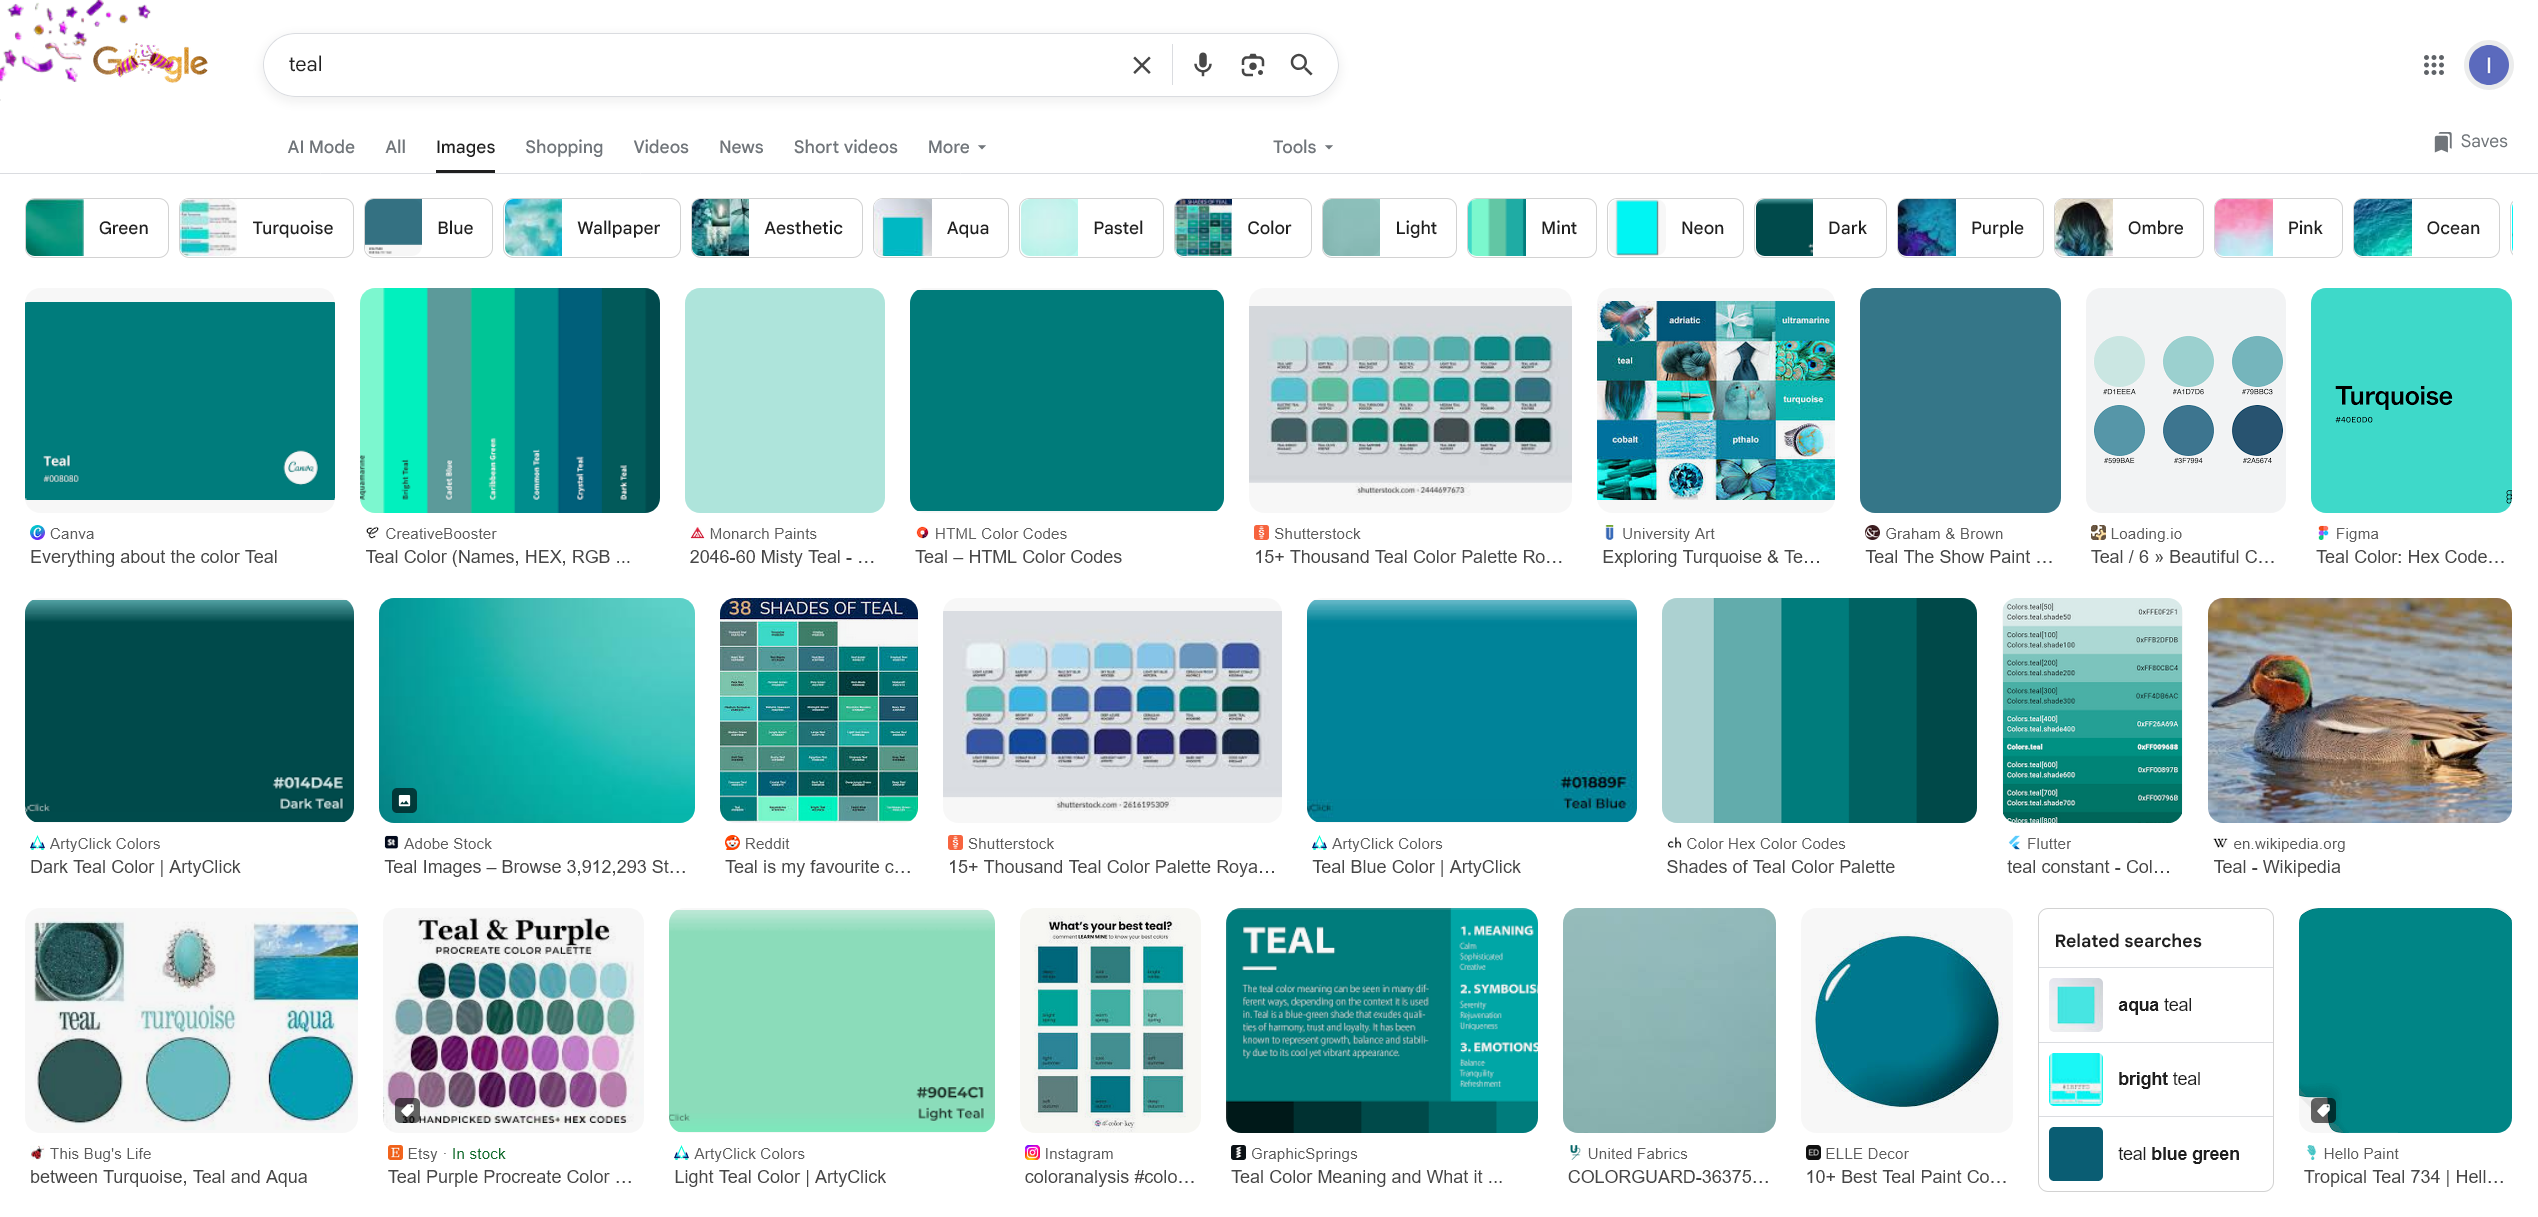Click the Saves bookmark icon
Screen dimensions: 2538x1217
(2442, 142)
